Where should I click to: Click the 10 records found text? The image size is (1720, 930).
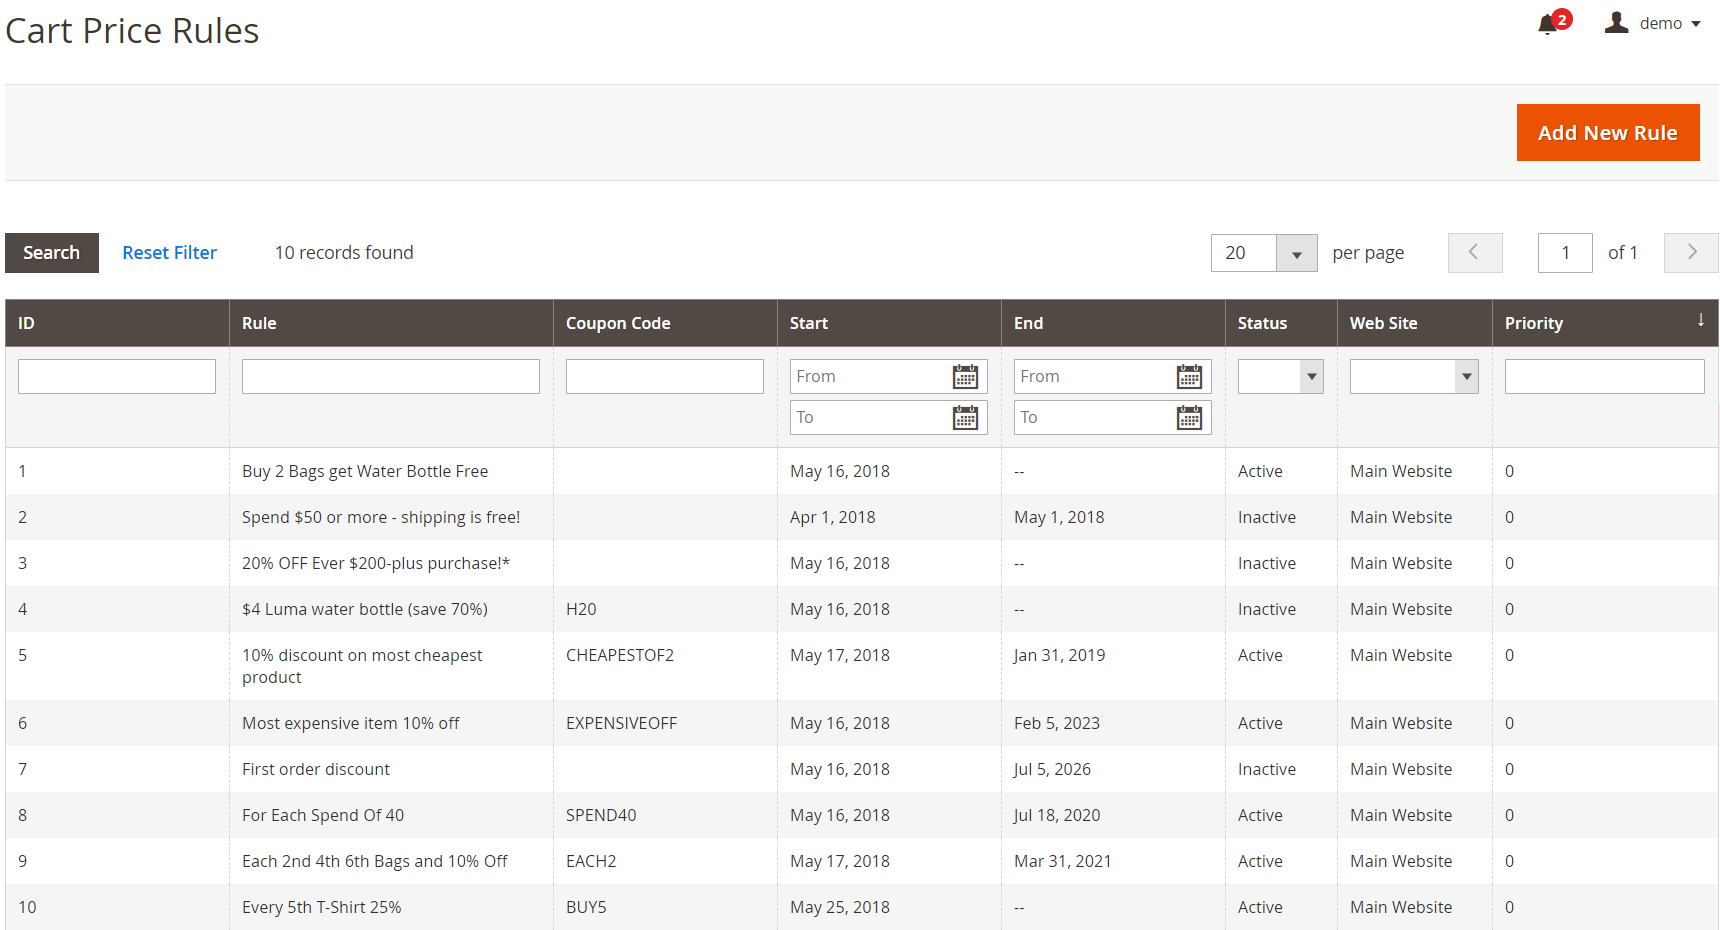(x=344, y=253)
